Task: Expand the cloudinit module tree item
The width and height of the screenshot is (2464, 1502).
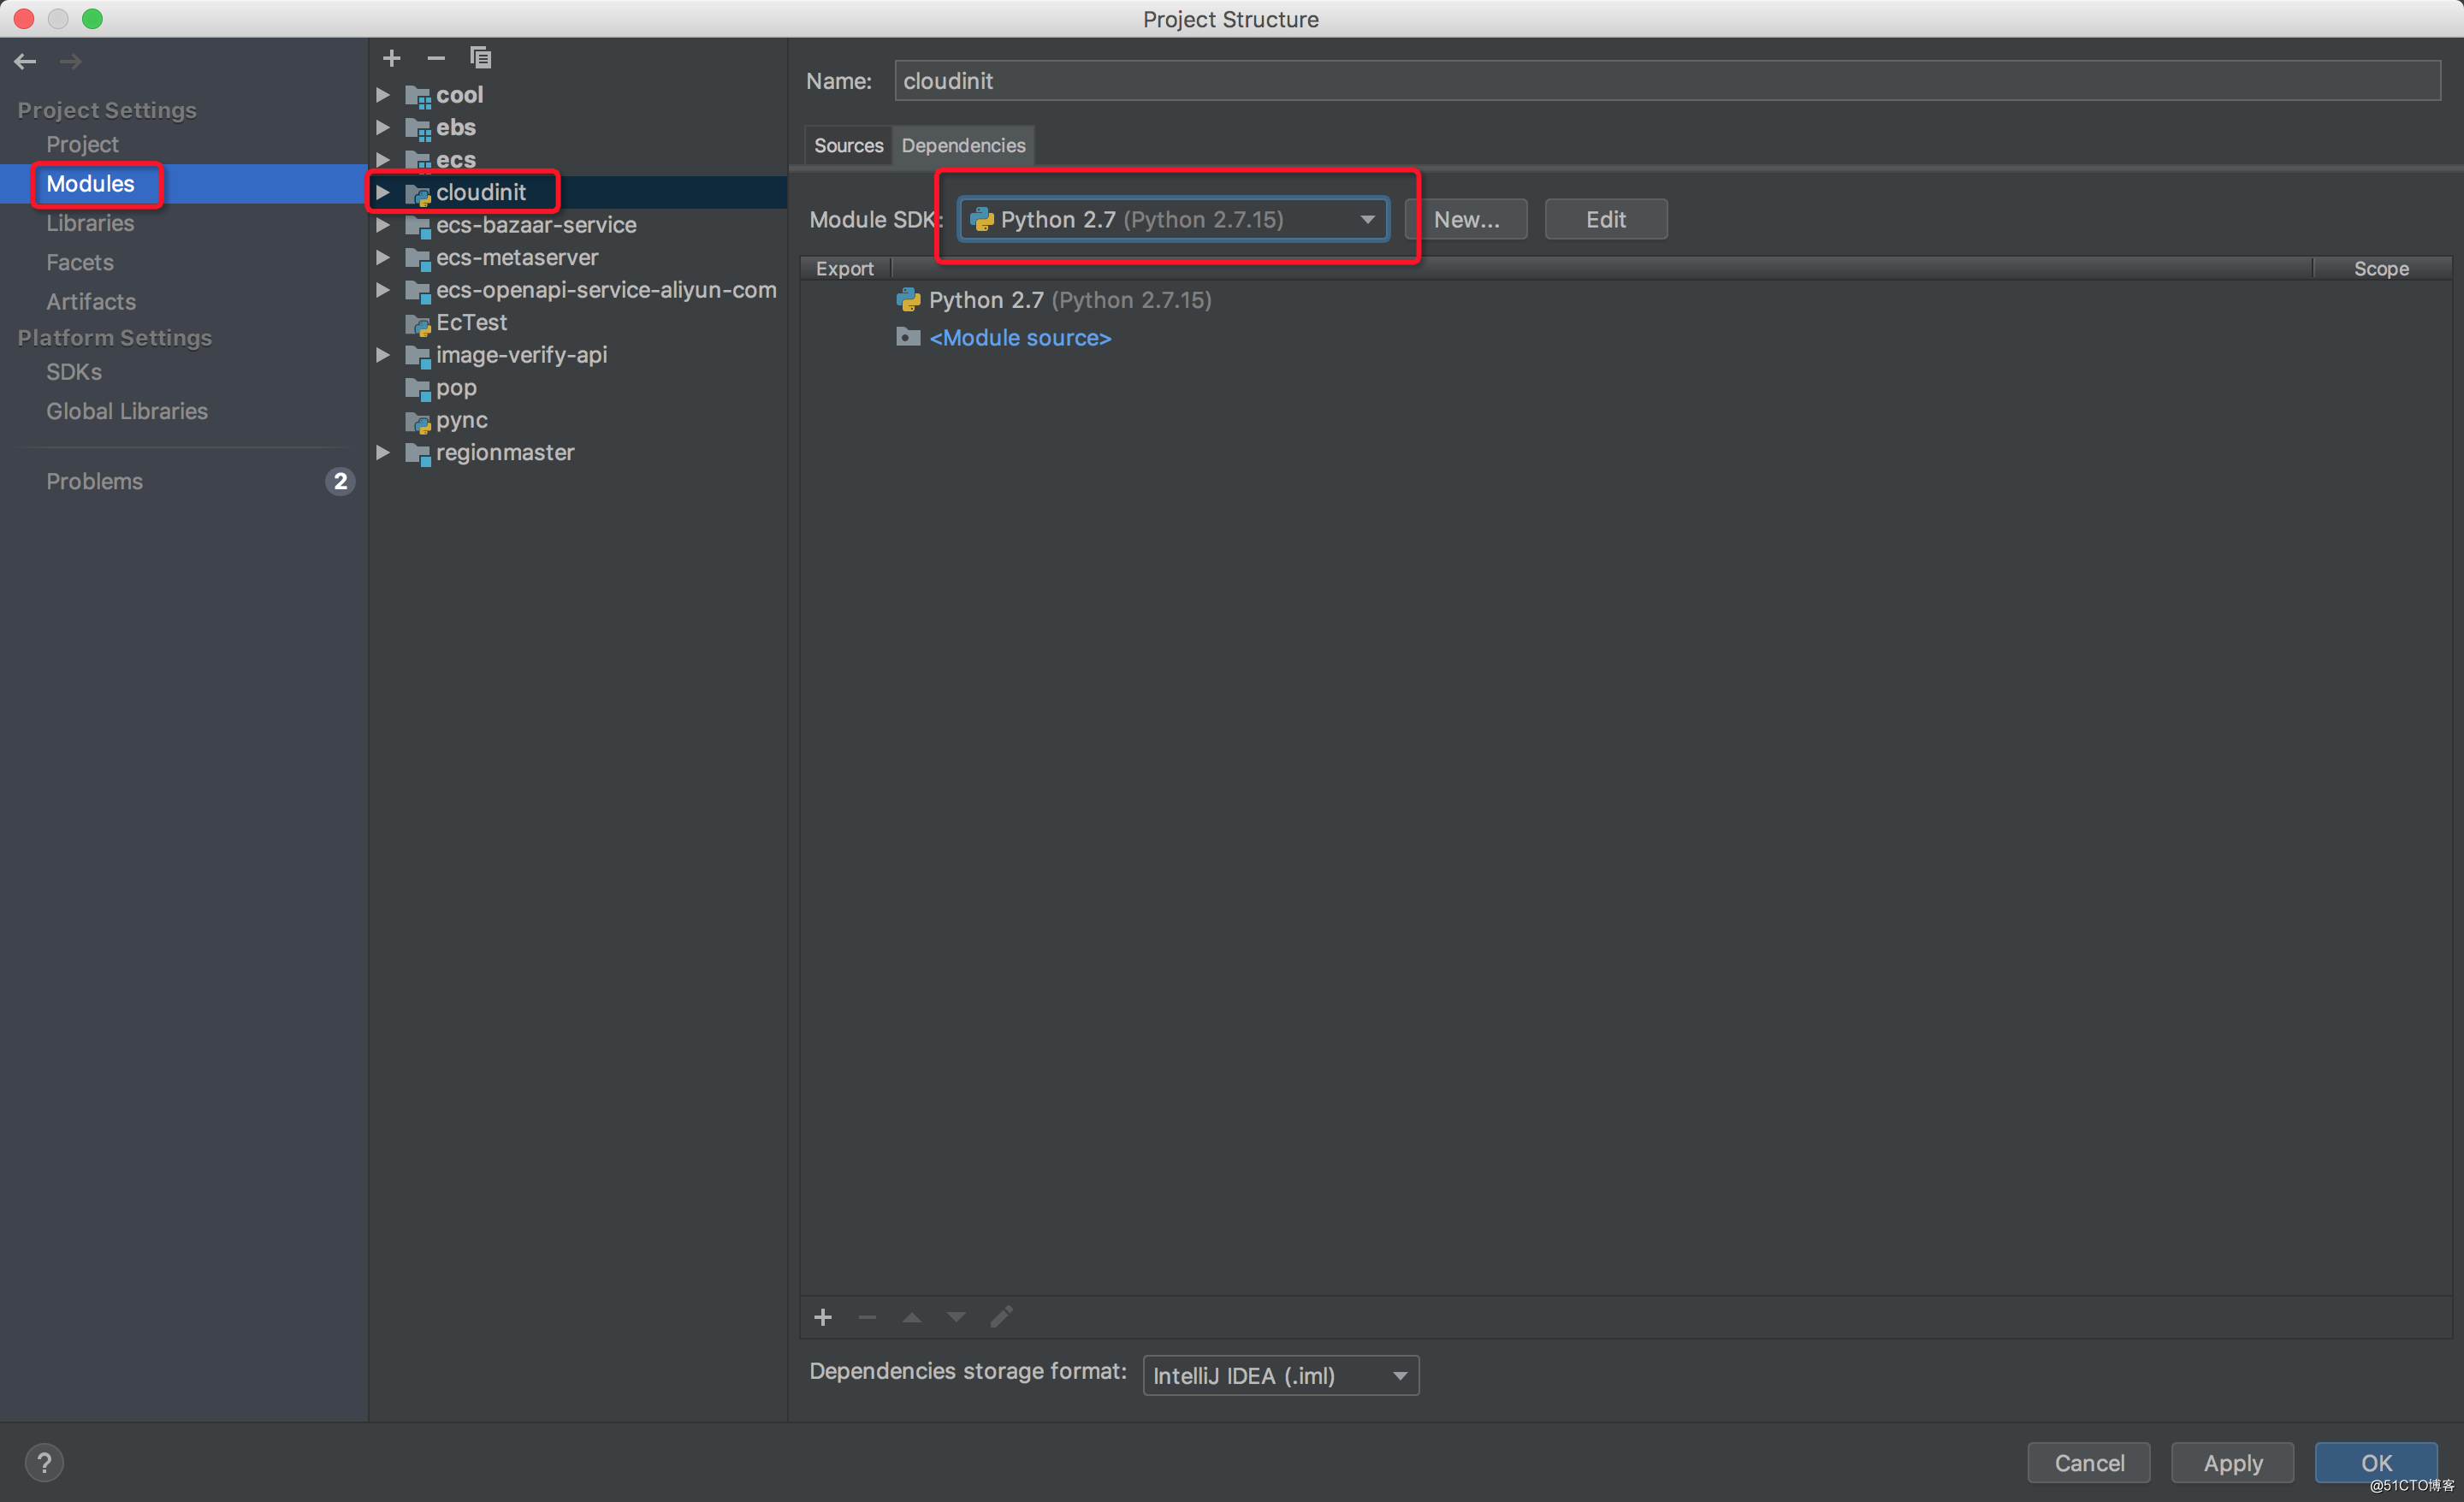Action: click(383, 192)
